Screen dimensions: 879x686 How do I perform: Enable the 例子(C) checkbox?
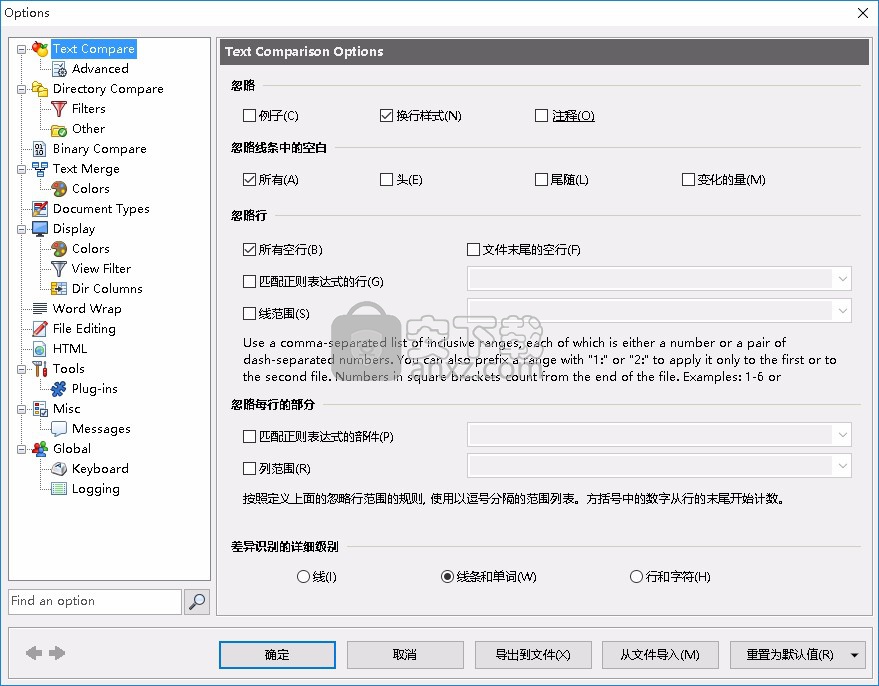click(249, 115)
